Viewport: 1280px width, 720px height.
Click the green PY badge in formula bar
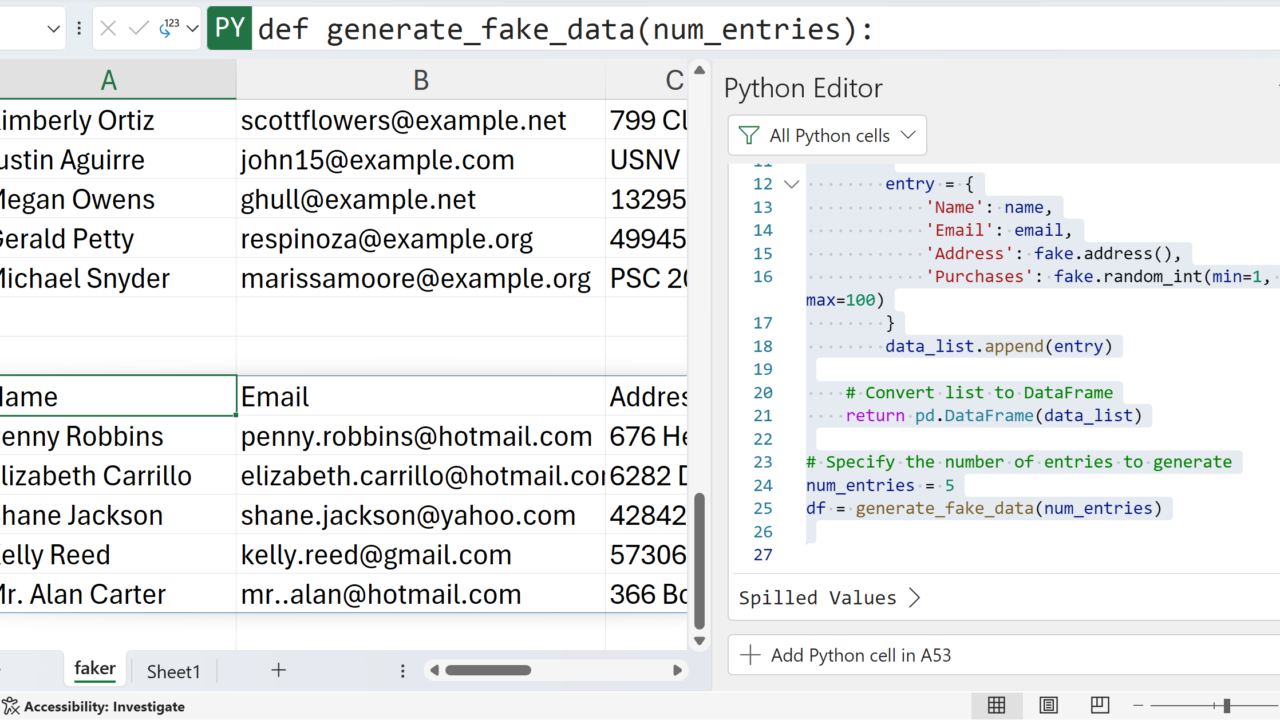click(x=229, y=29)
